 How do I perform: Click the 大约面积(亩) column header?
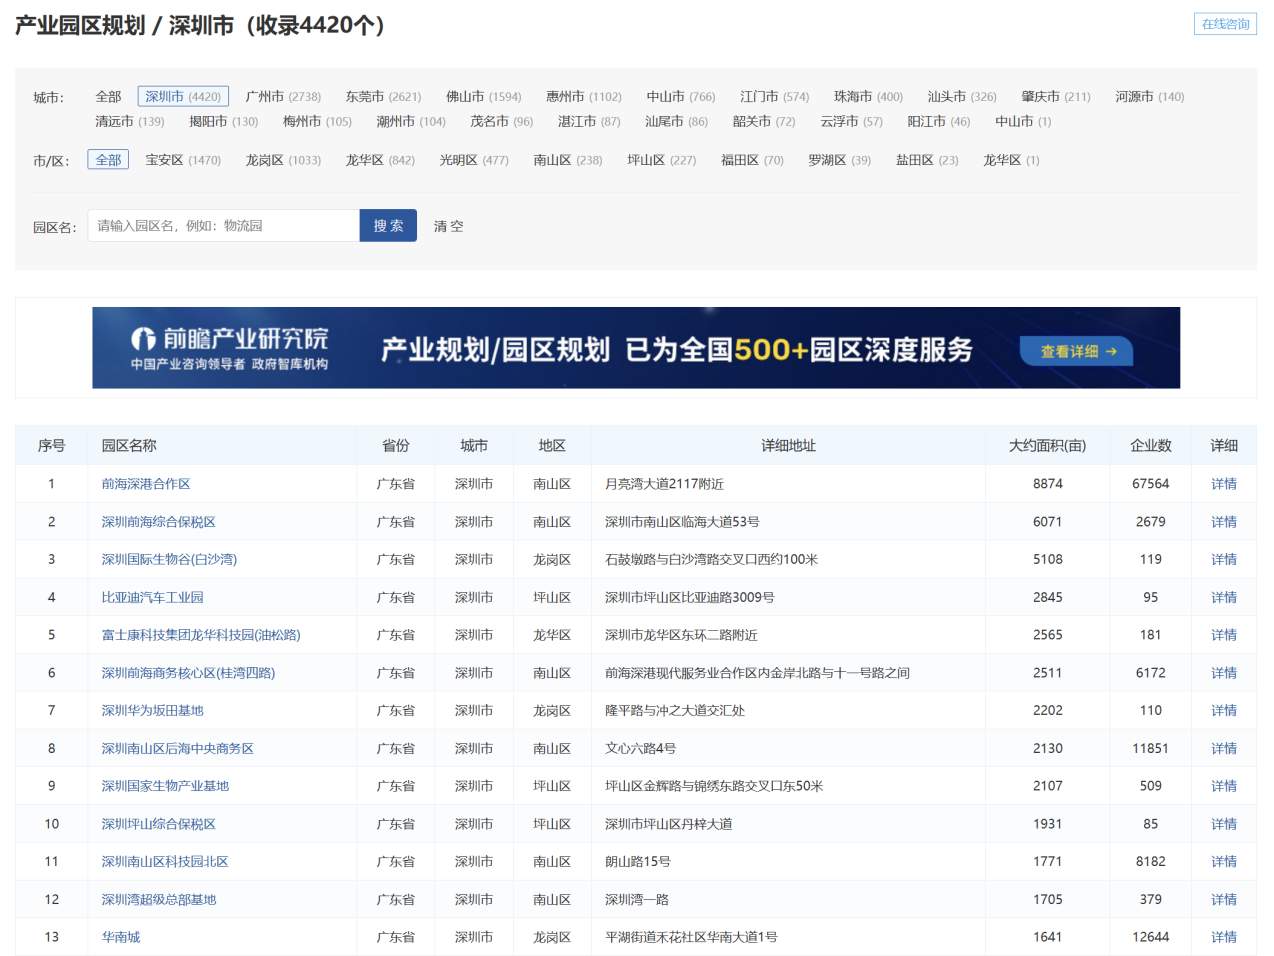click(x=1047, y=446)
